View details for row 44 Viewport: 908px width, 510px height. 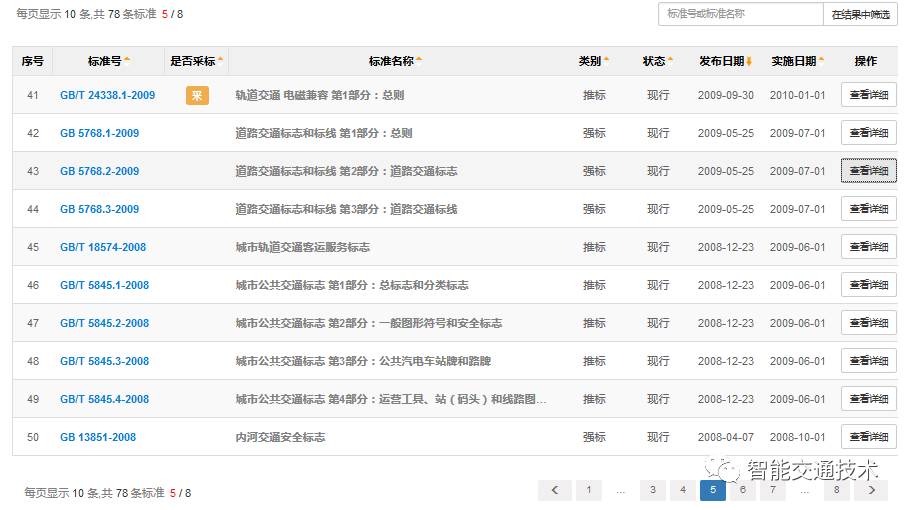tap(869, 208)
